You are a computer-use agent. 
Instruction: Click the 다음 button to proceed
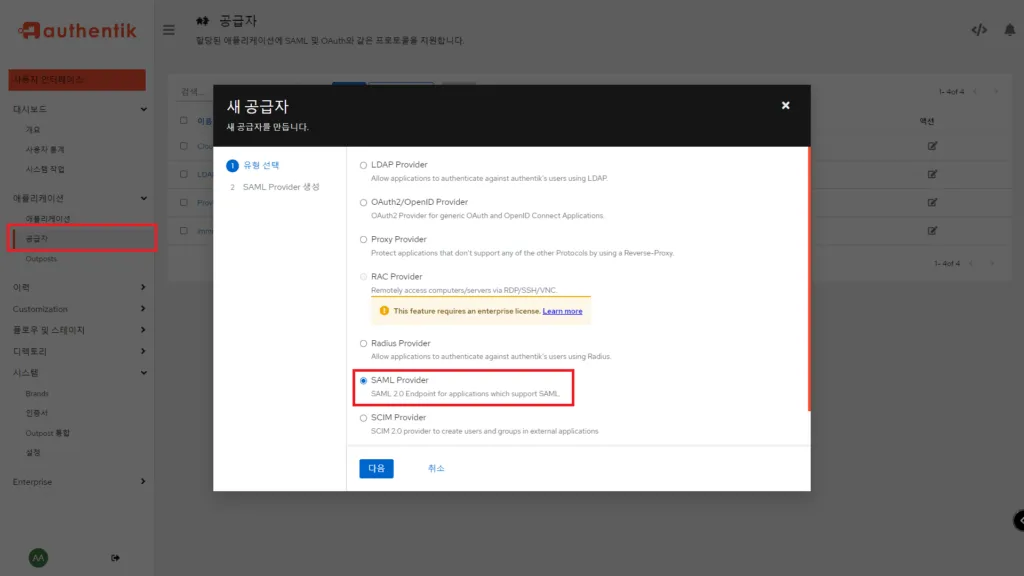click(x=376, y=468)
